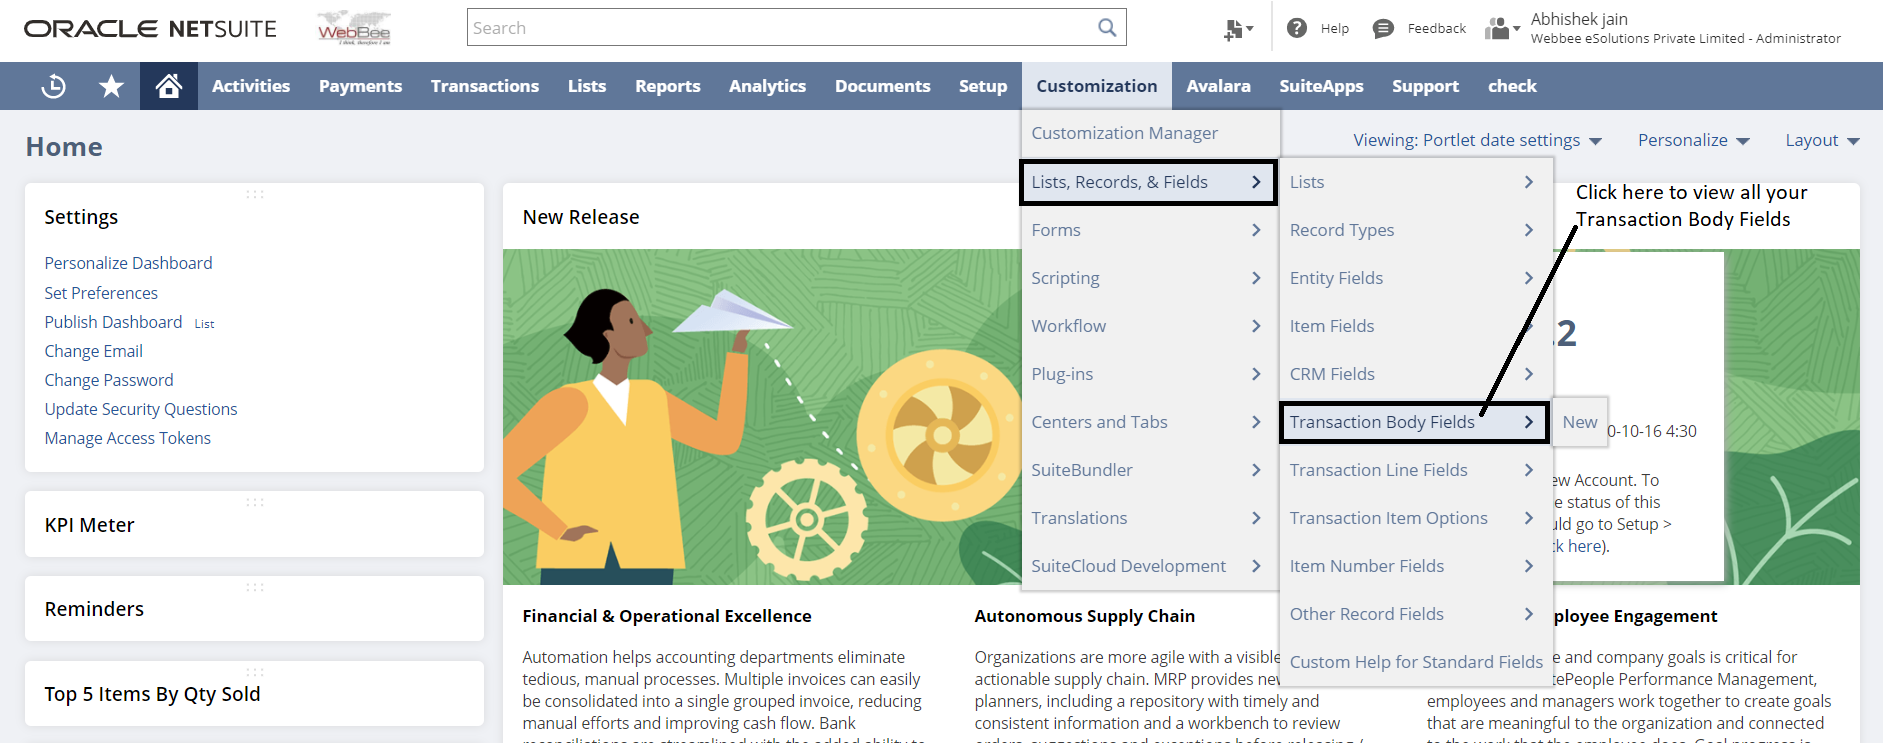Select Transaction Line Fields submenu item
Viewport: 1883px width, 743px height.
point(1415,470)
